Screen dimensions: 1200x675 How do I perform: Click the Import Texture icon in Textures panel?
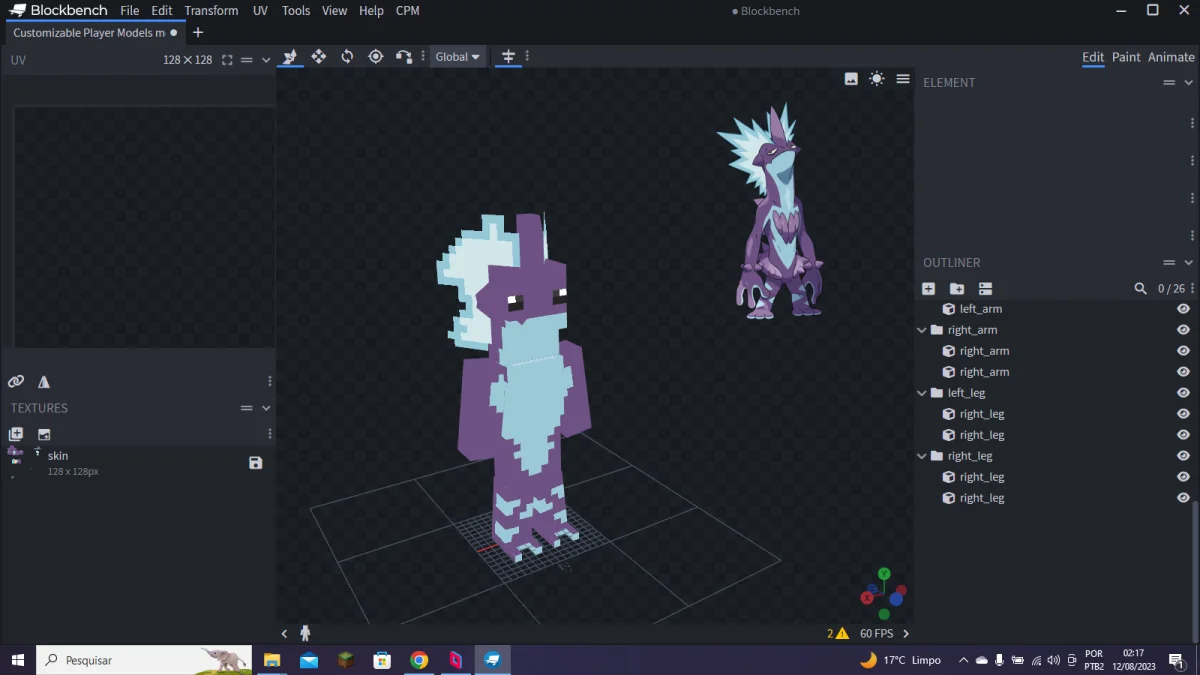[44, 434]
